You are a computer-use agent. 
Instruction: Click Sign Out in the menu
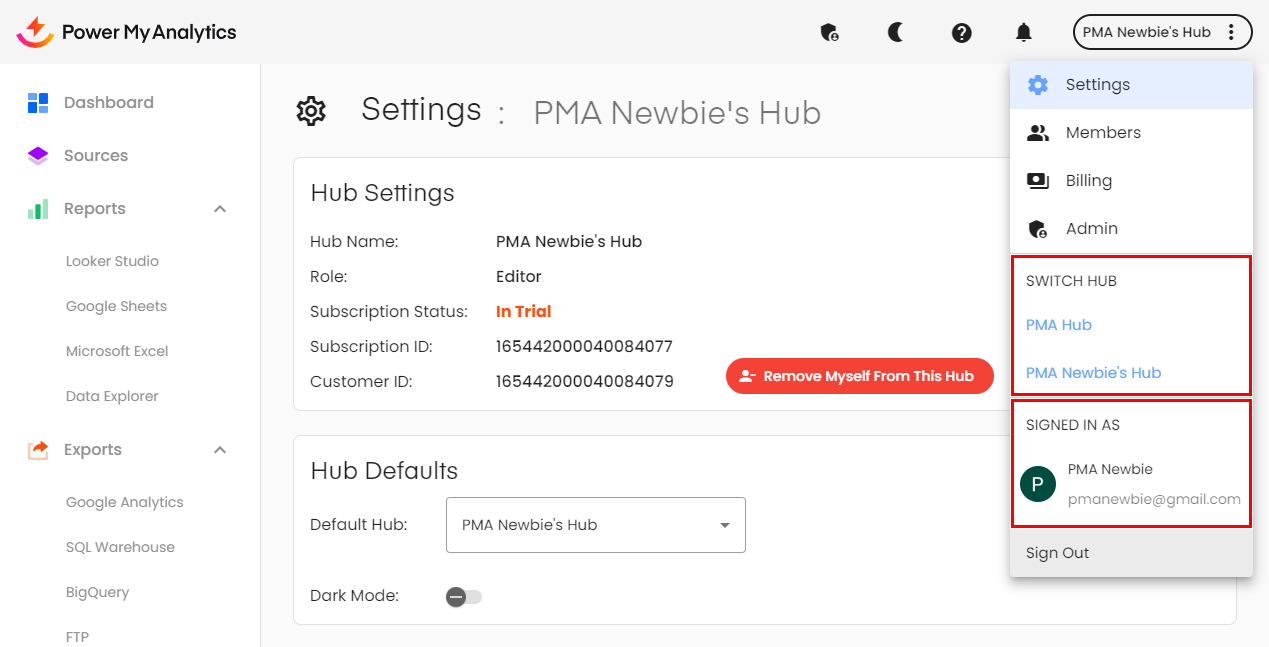tap(1057, 553)
